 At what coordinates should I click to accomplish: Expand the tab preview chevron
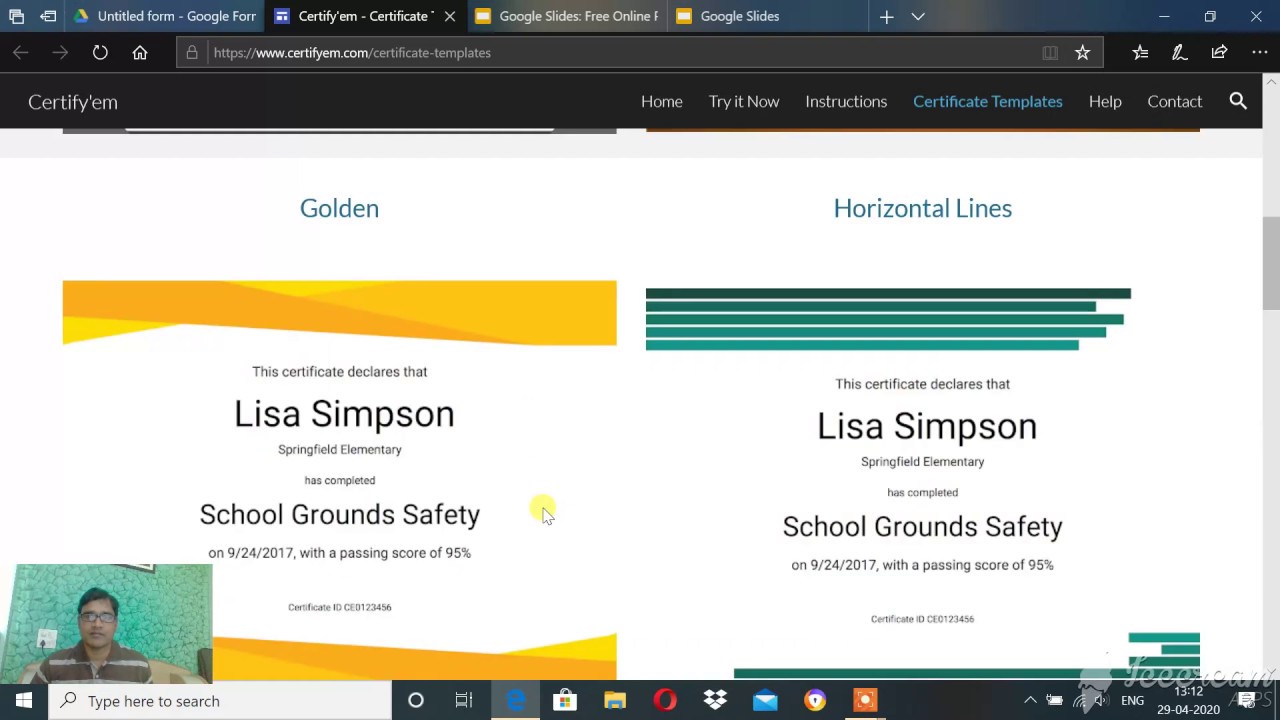[x=918, y=16]
